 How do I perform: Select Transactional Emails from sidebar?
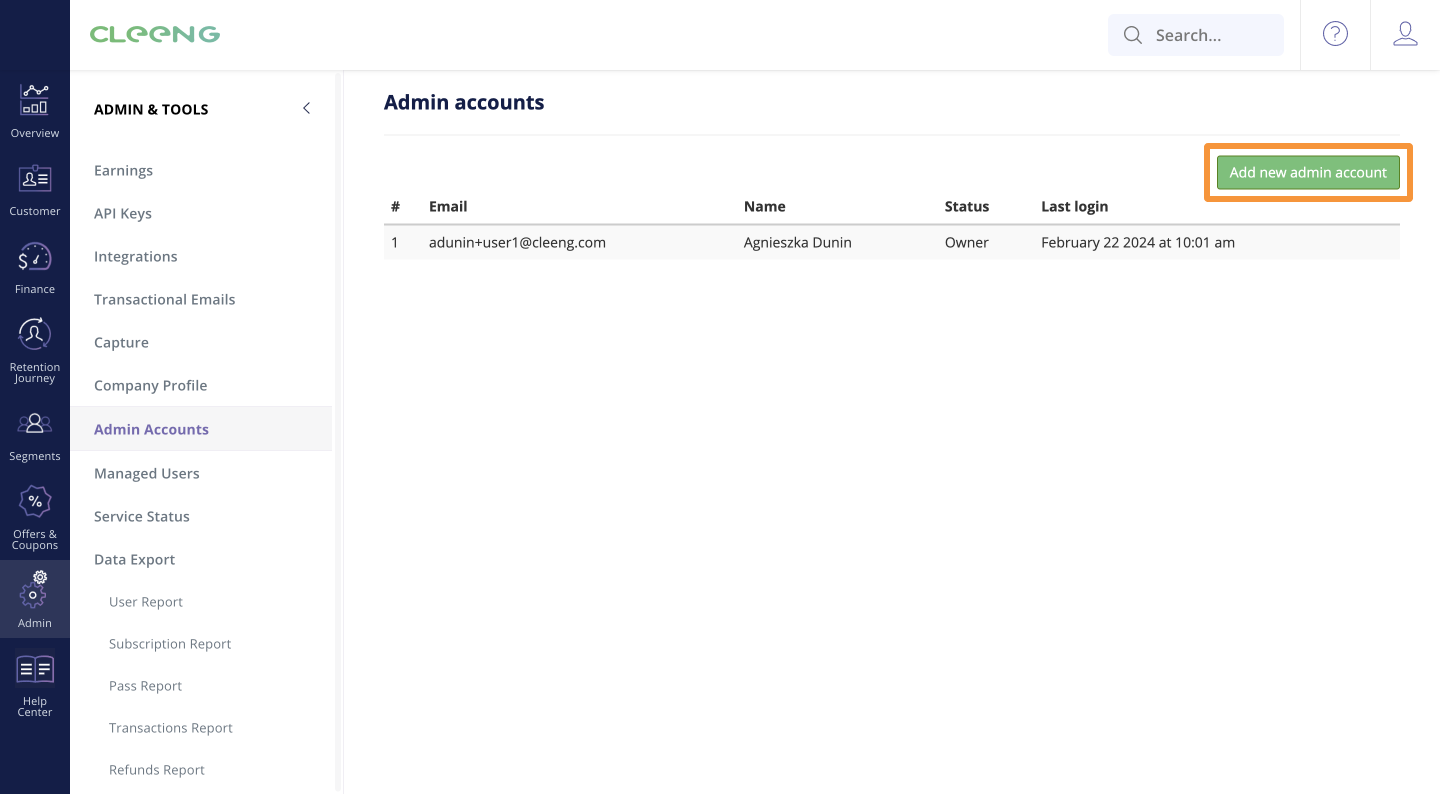tap(164, 299)
